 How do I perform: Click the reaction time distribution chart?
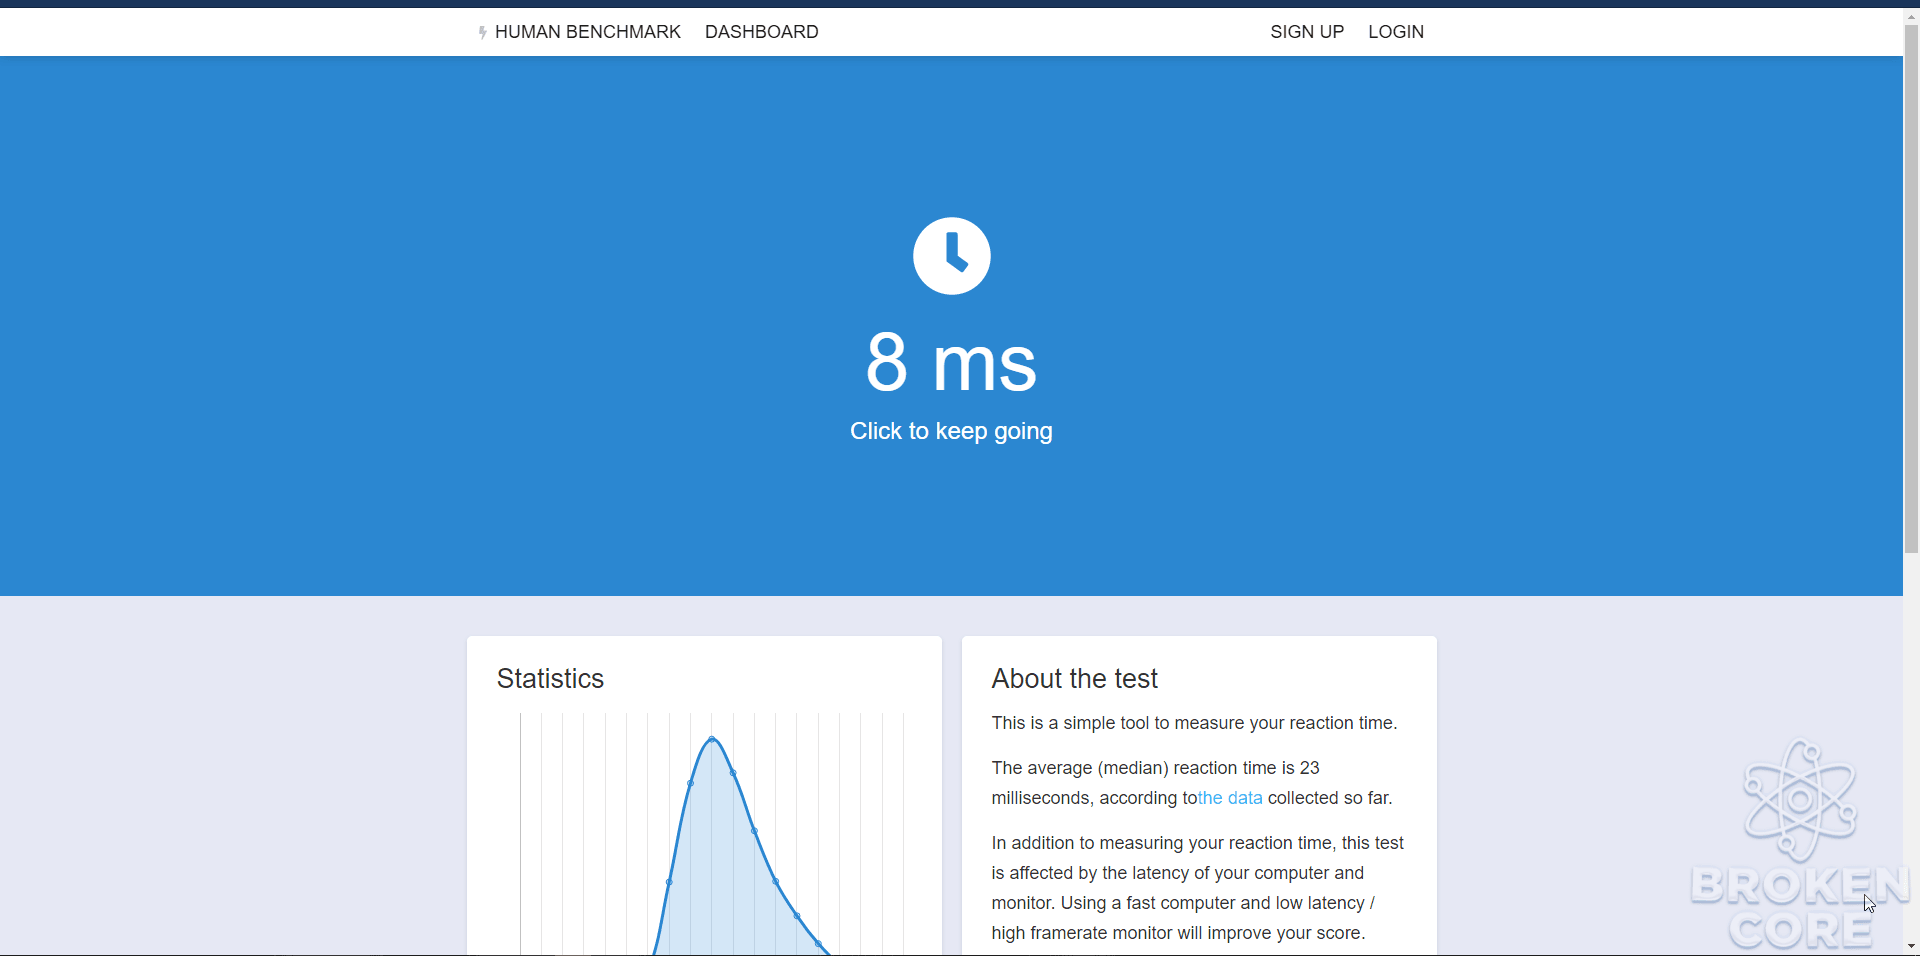[x=712, y=834]
